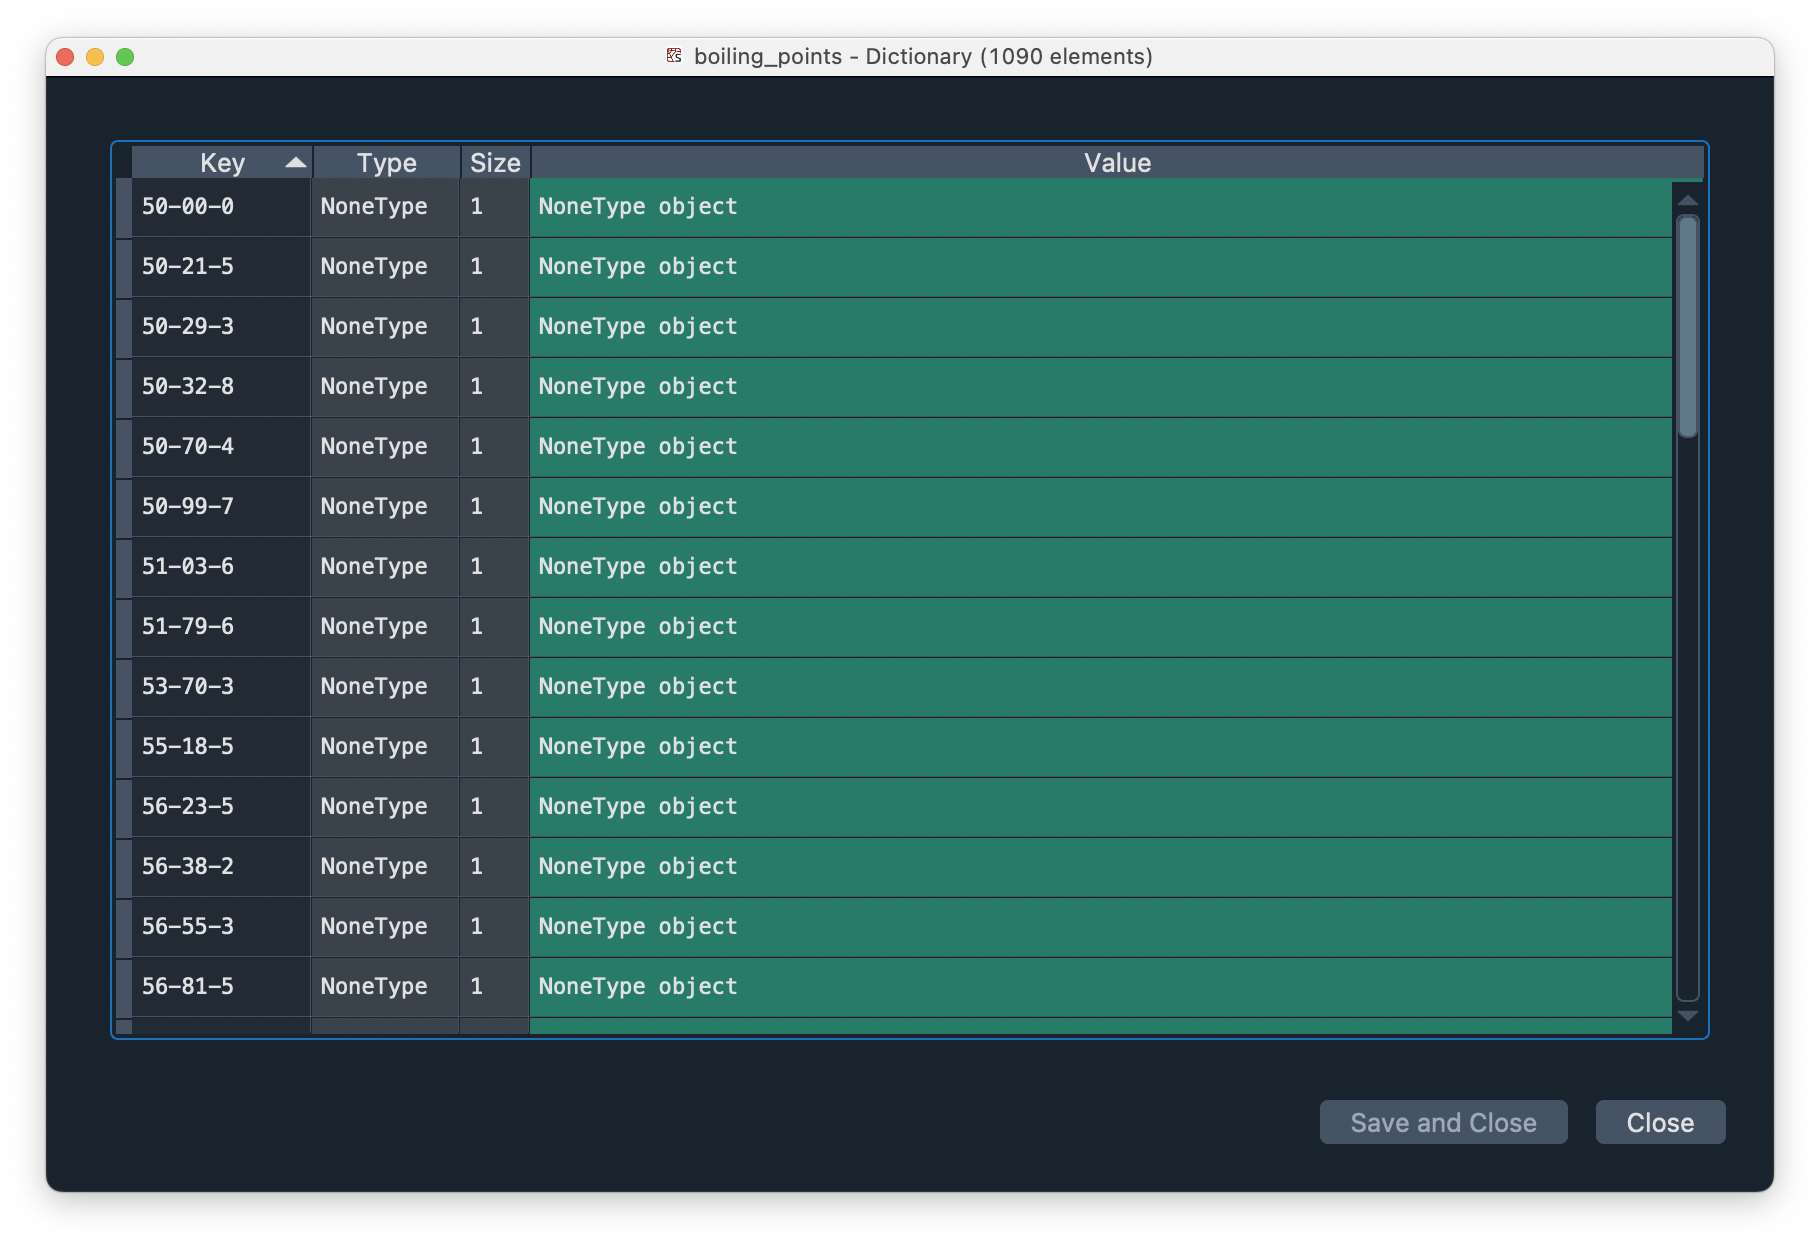Minimize the window with the yellow button
Viewport: 1820px width, 1246px height.
[x=95, y=57]
